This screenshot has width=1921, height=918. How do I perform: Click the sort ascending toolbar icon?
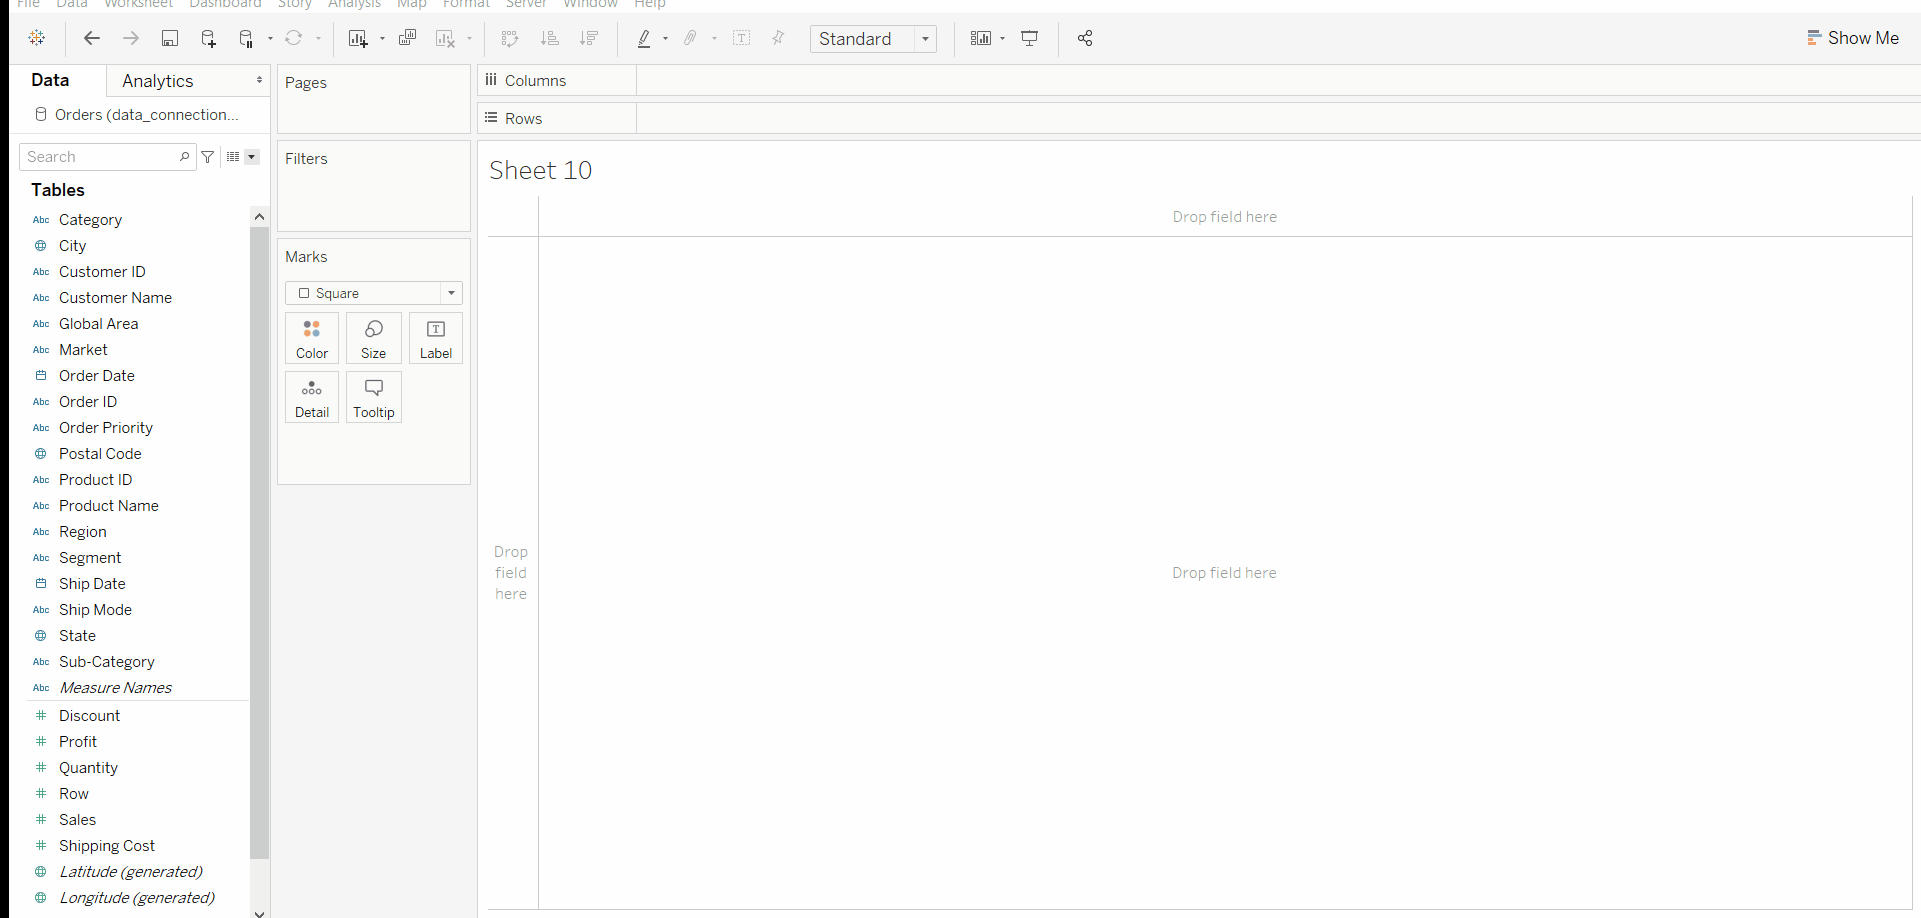coord(550,38)
